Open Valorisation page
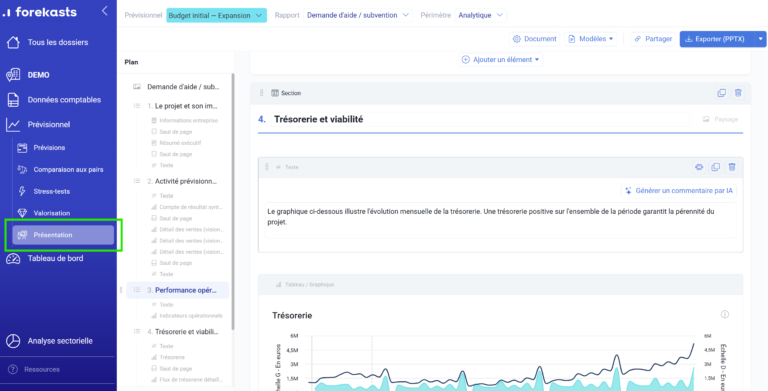 click(x=44, y=213)
